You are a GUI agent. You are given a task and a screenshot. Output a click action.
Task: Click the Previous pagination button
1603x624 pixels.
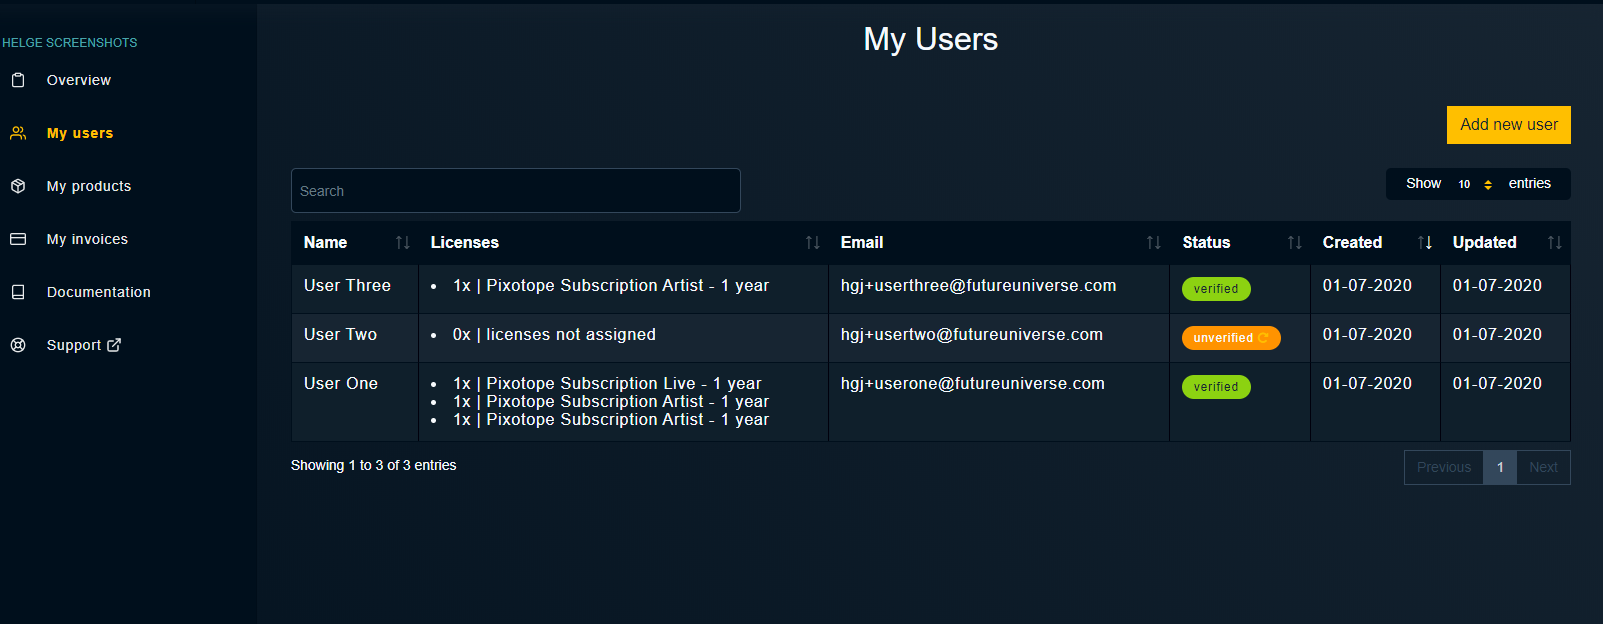tap(1444, 467)
